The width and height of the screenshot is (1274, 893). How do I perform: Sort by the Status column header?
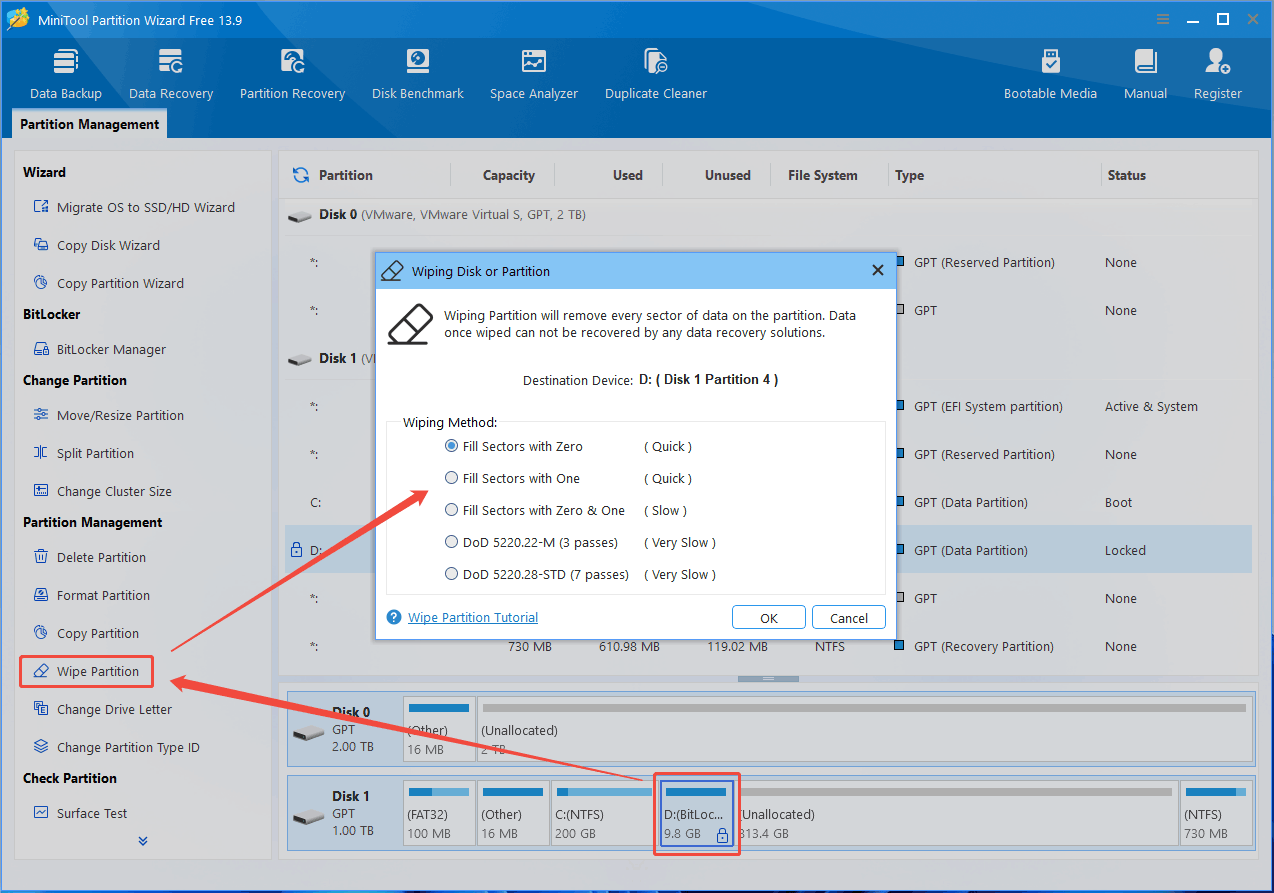coord(1126,175)
